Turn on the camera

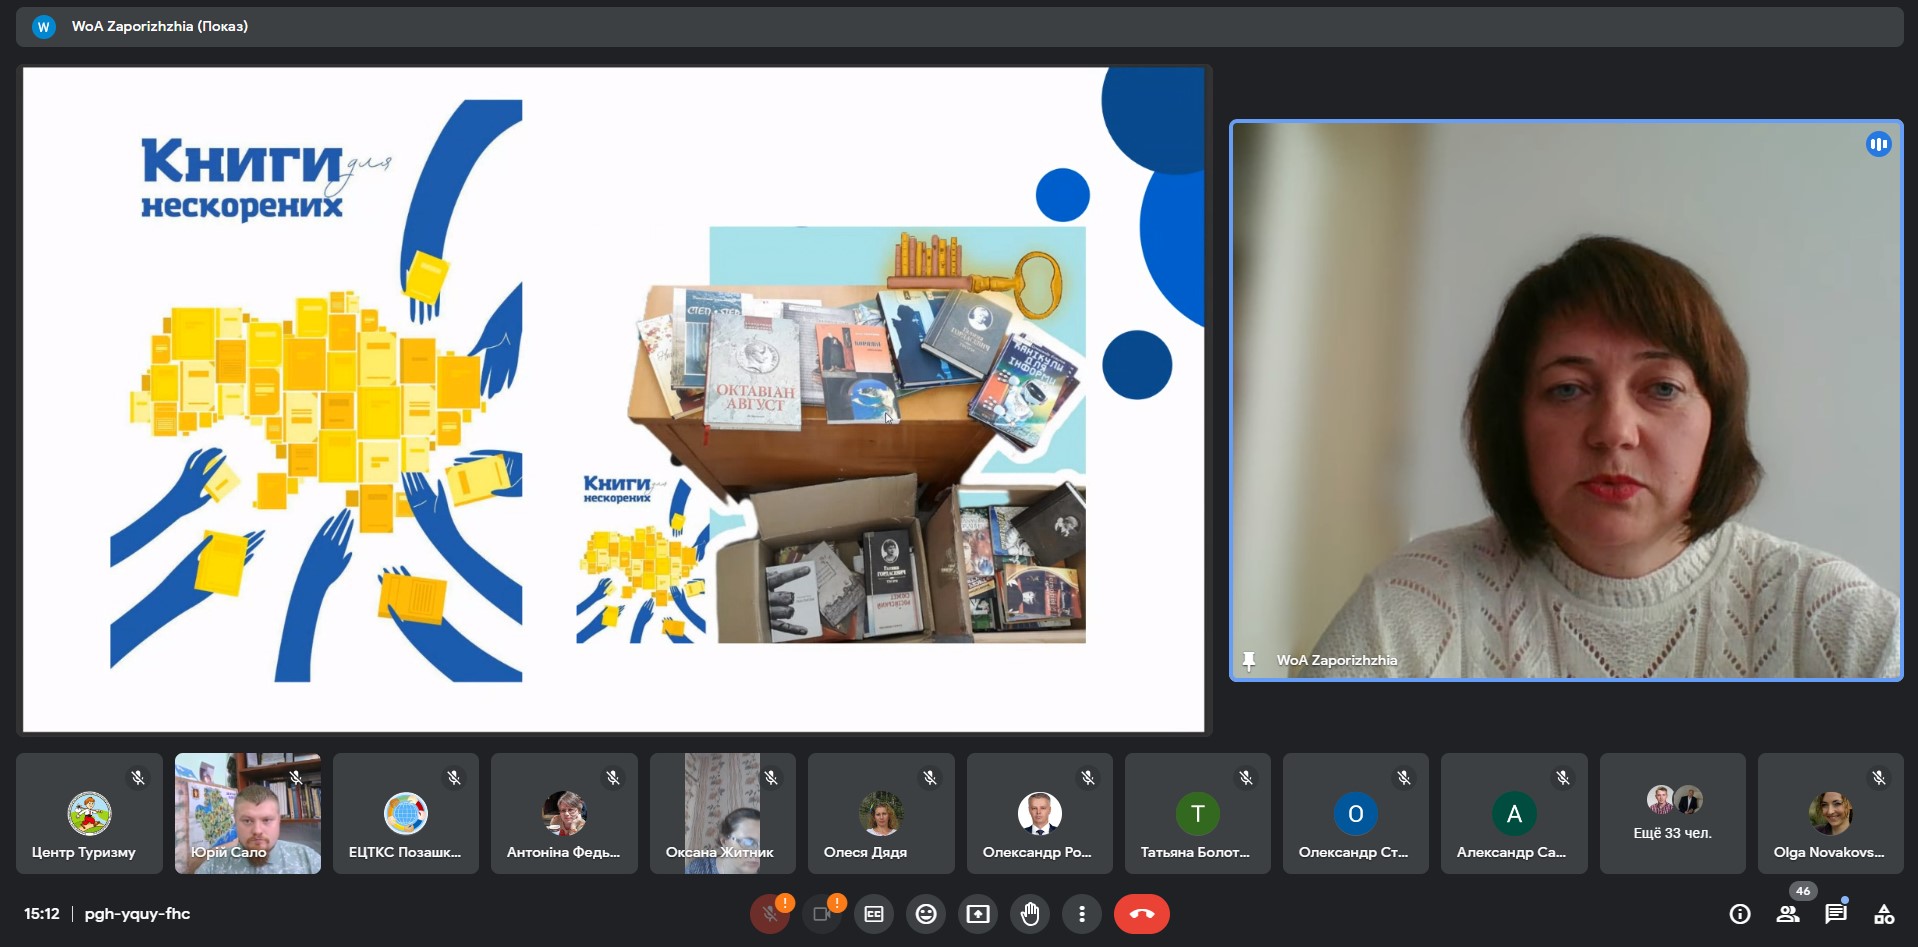point(822,914)
